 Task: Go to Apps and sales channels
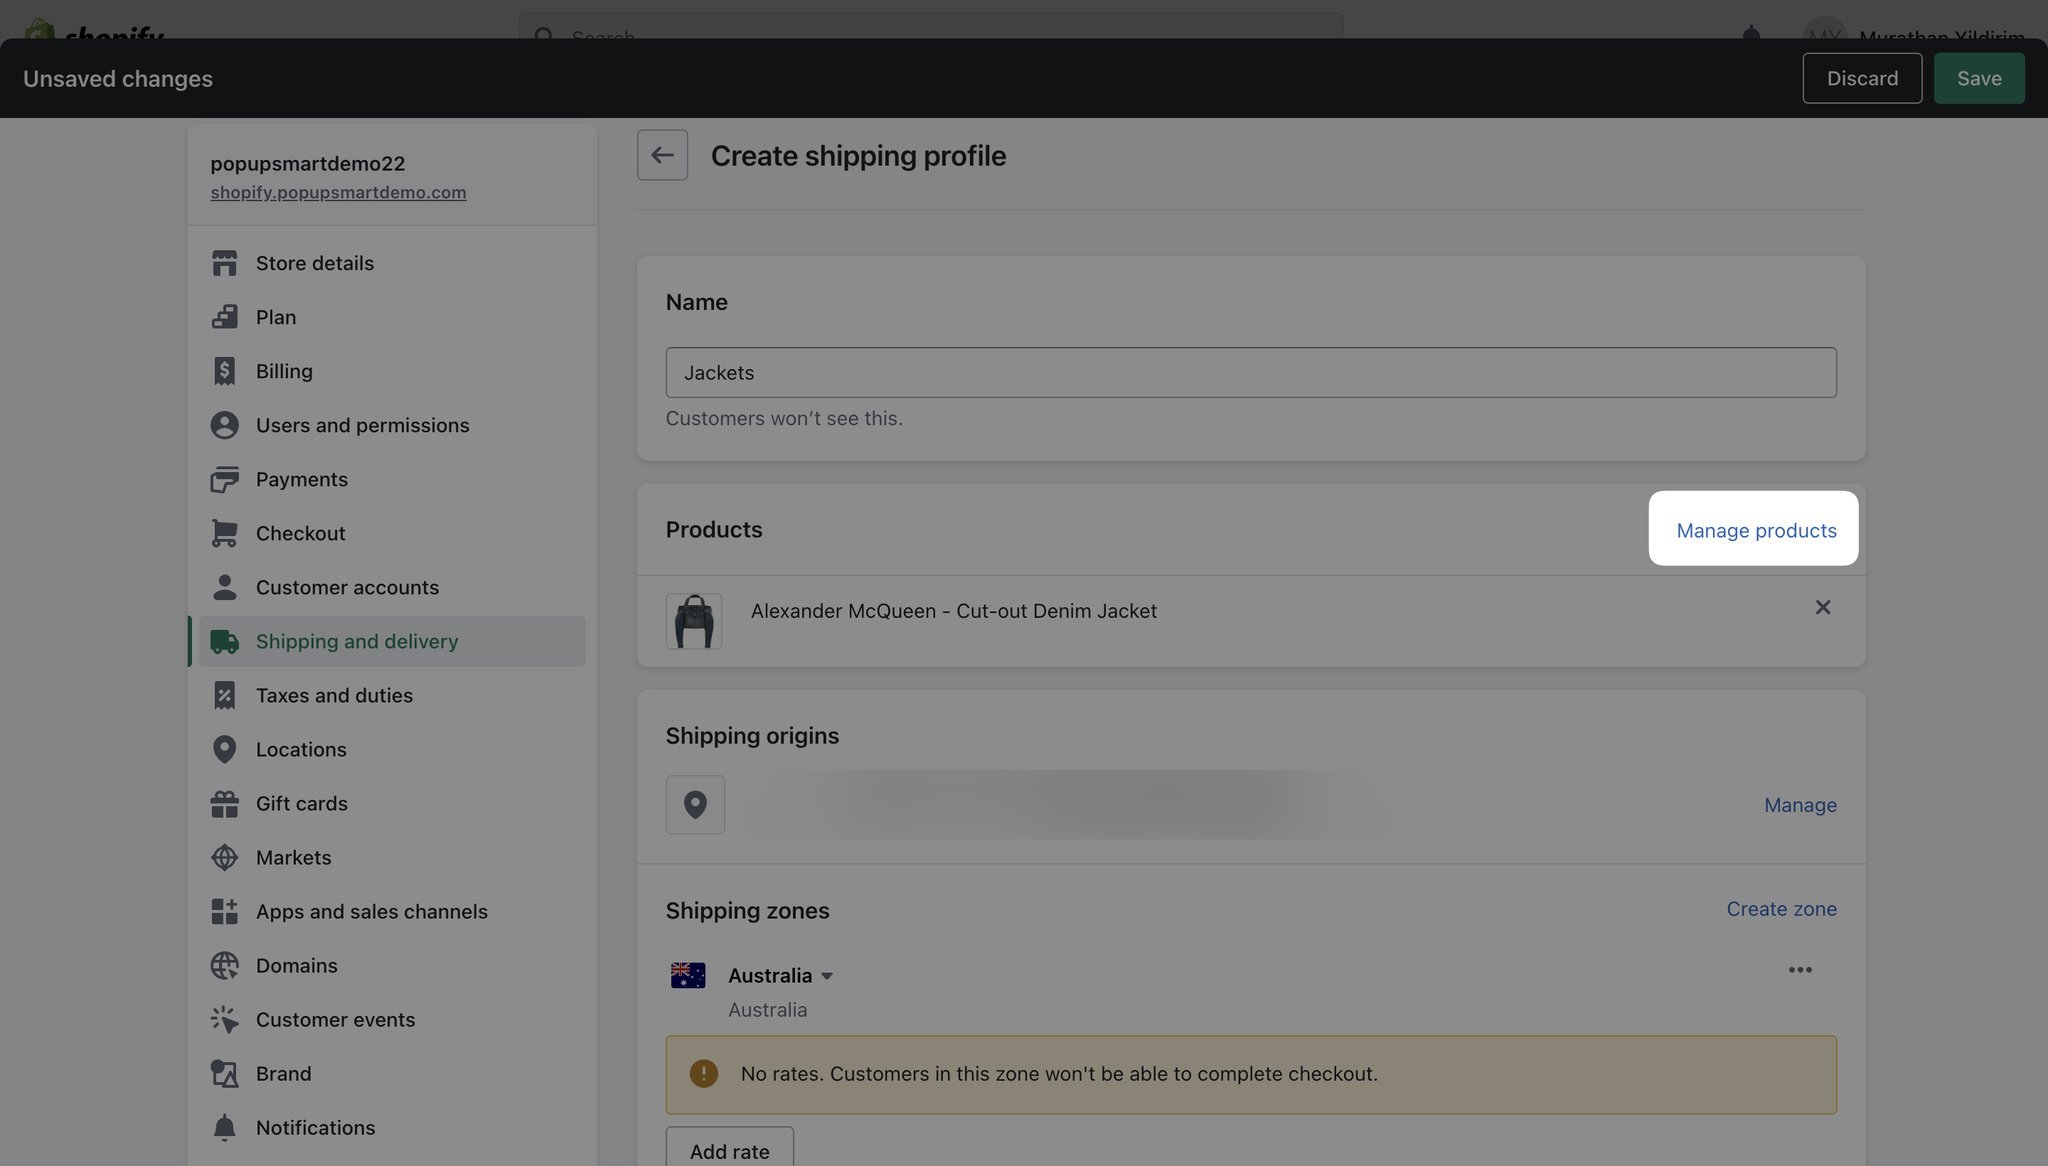click(x=392, y=911)
